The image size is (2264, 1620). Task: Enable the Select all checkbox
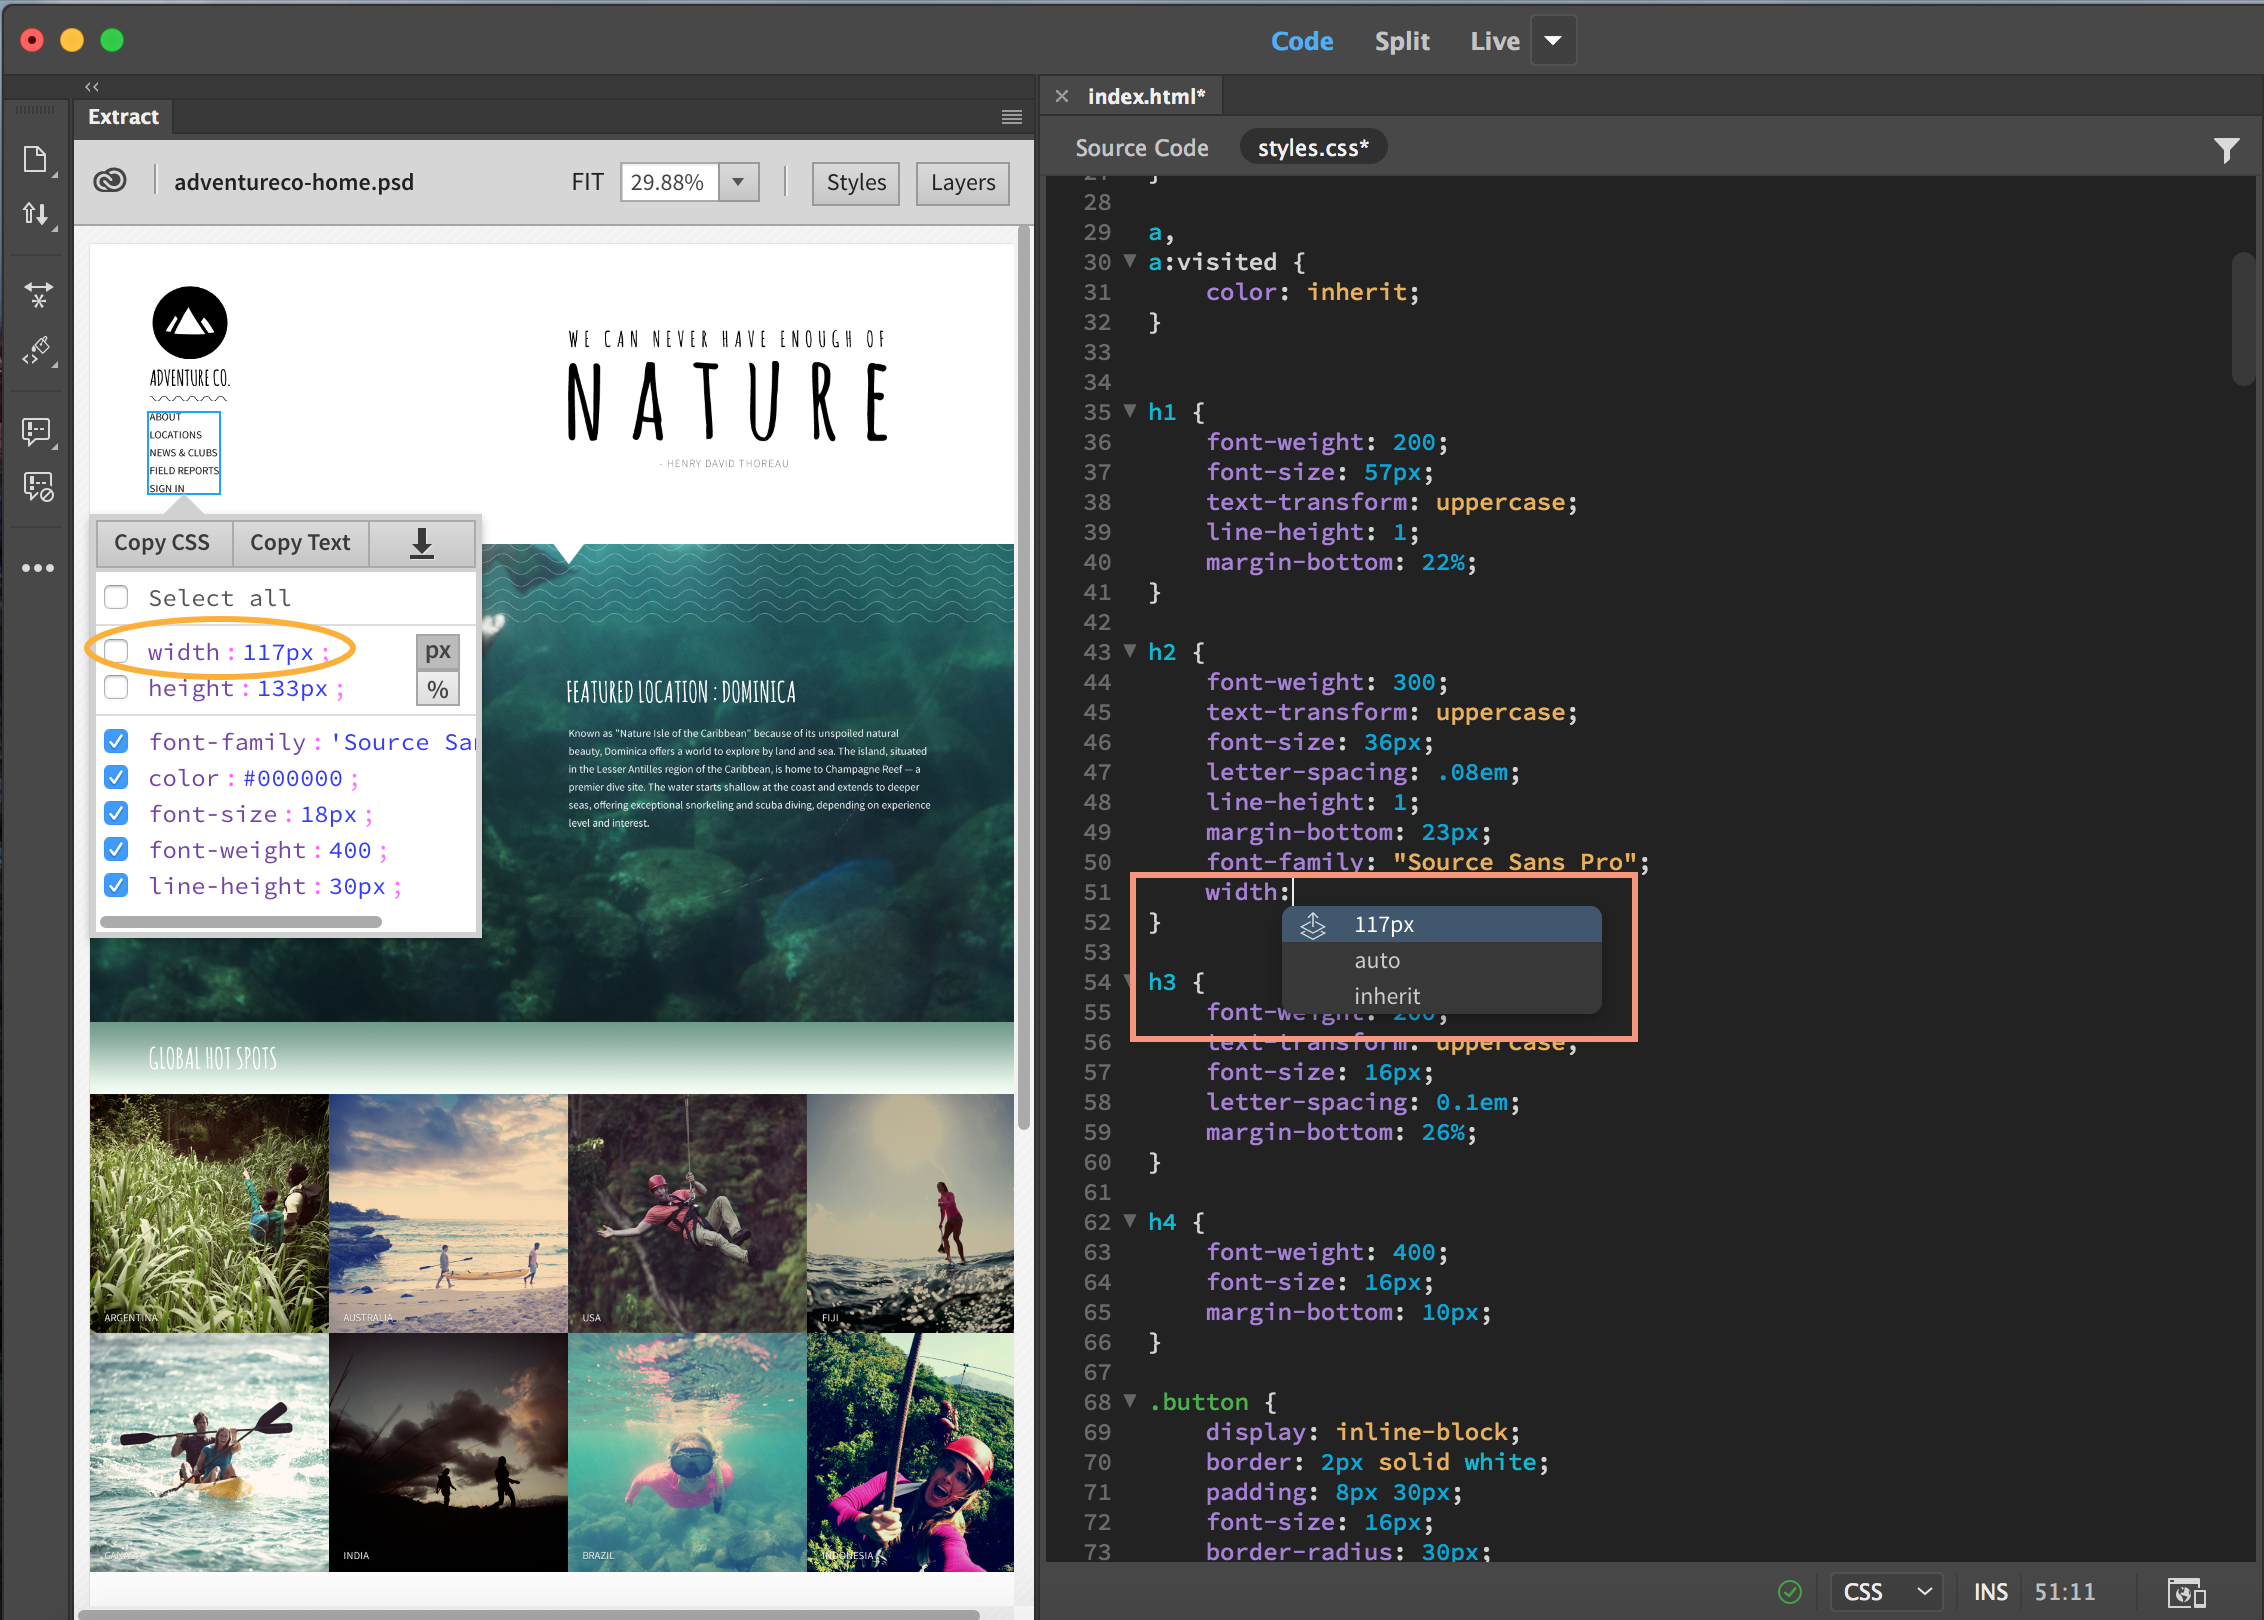(116, 597)
